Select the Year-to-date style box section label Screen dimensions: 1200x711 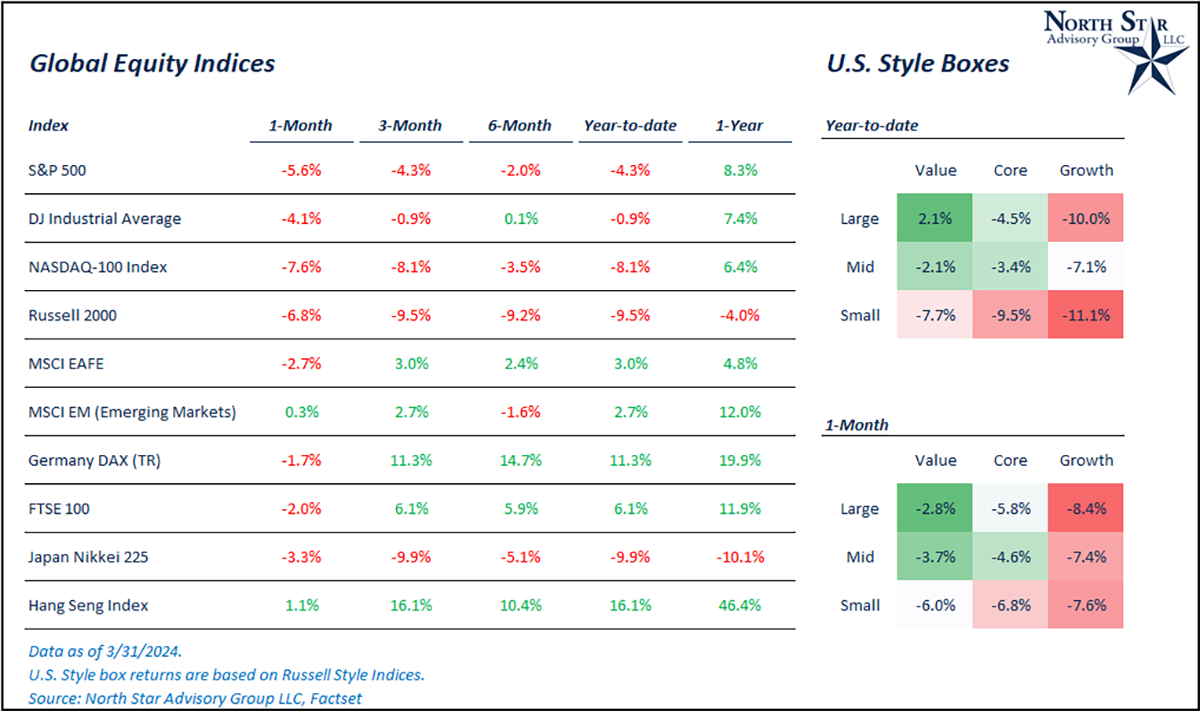(872, 126)
